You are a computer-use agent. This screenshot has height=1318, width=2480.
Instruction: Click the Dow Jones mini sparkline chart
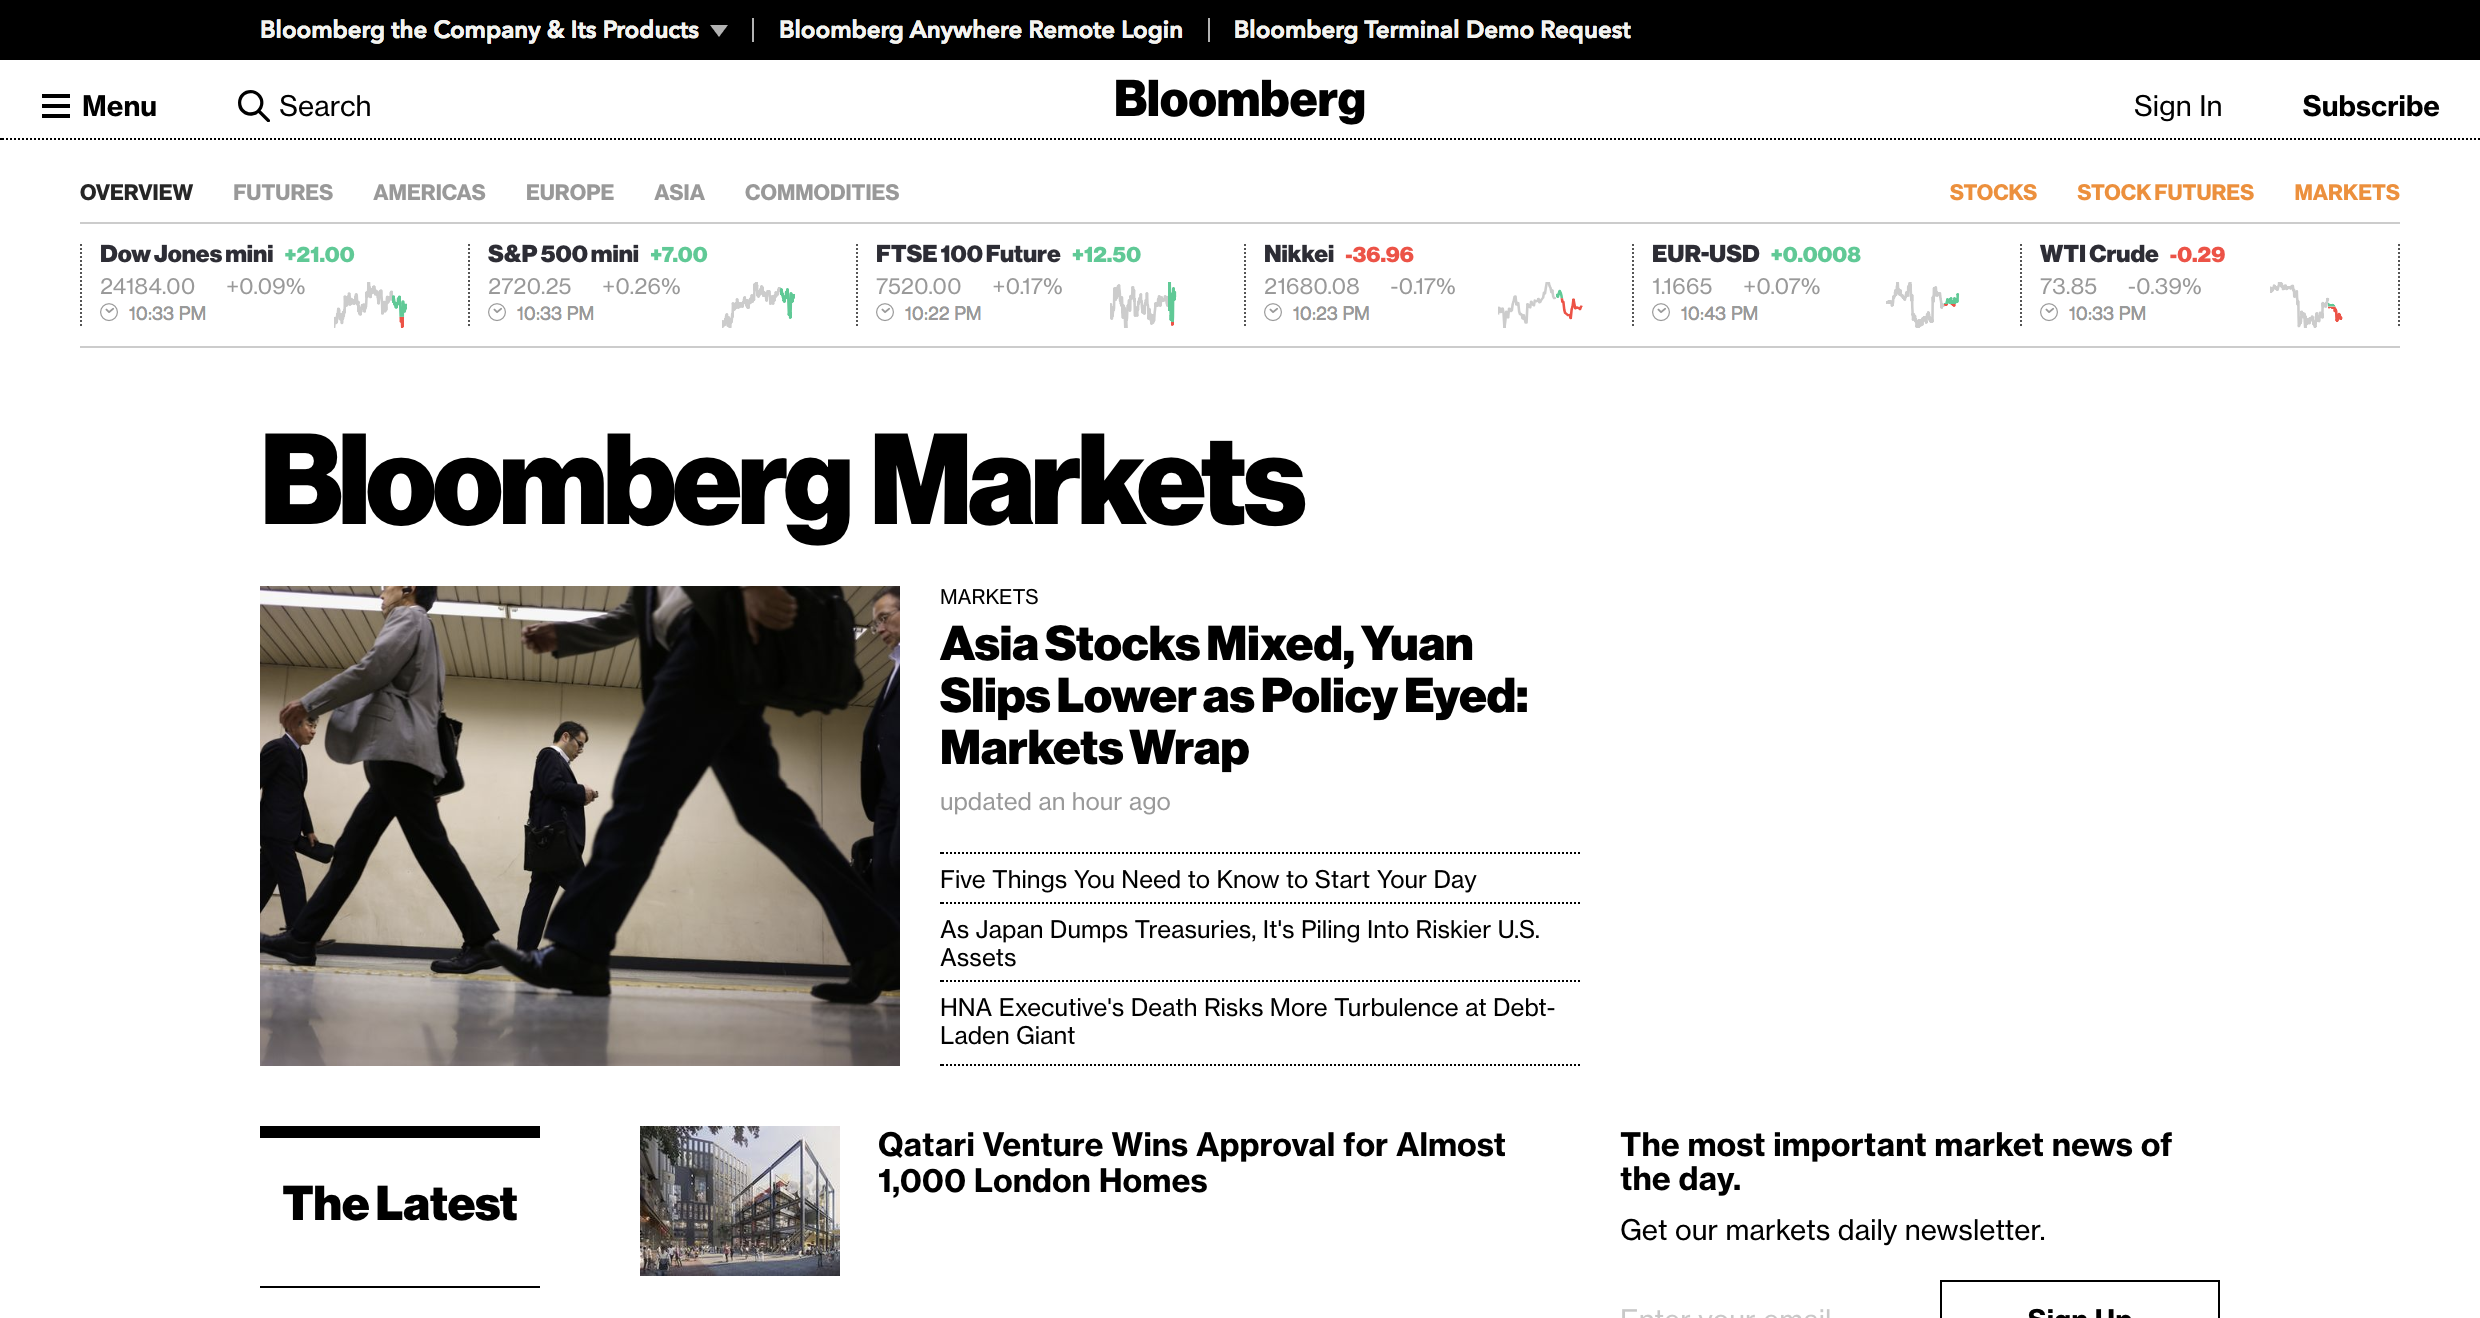pyautogui.click(x=371, y=304)
